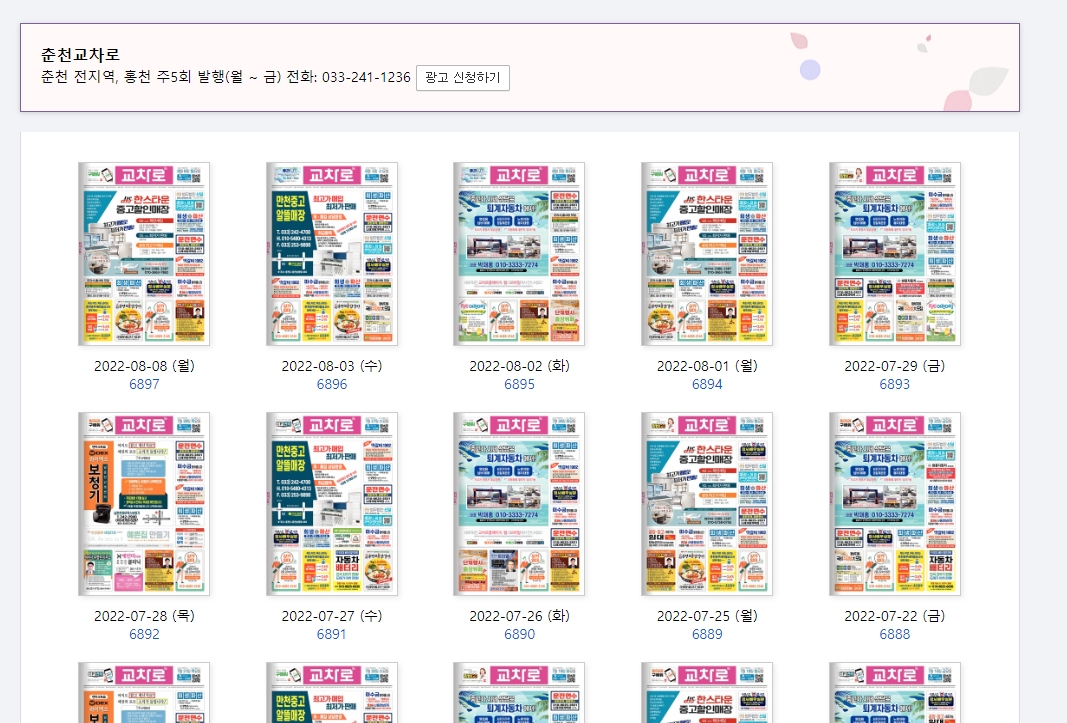Follow issue number link 6889

click(x=707, y=634)
